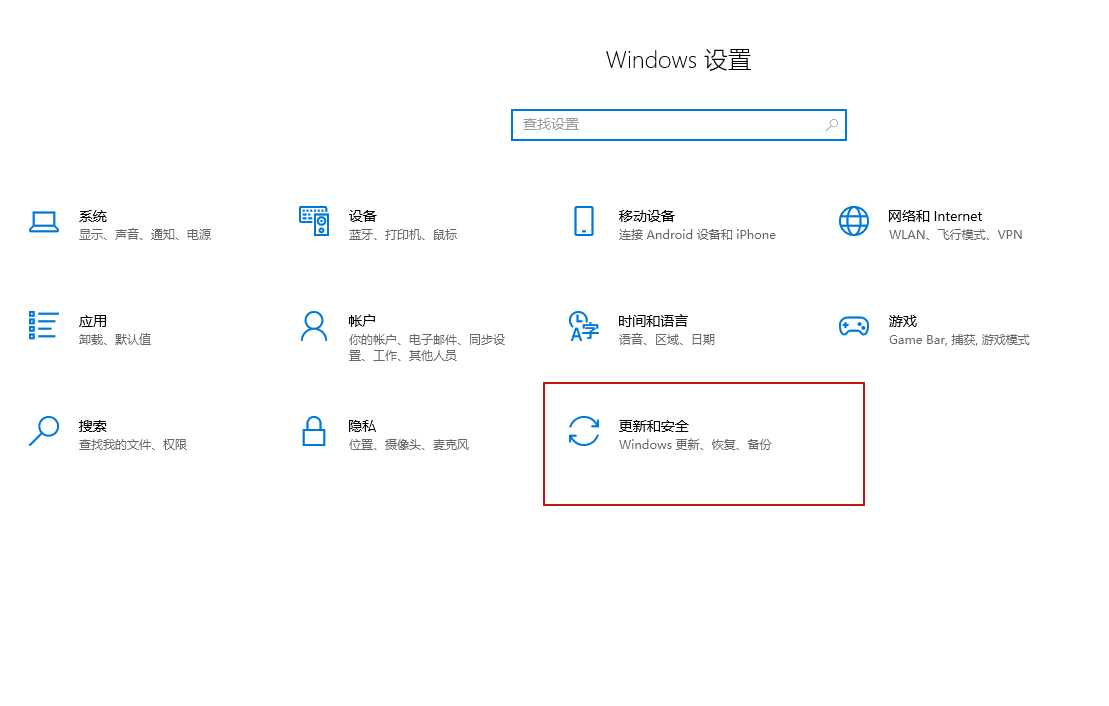The width and height of the screenshot is (1109, 706).
Task: Open the 移动设备 settings title
Action: (x=646, y=216)
